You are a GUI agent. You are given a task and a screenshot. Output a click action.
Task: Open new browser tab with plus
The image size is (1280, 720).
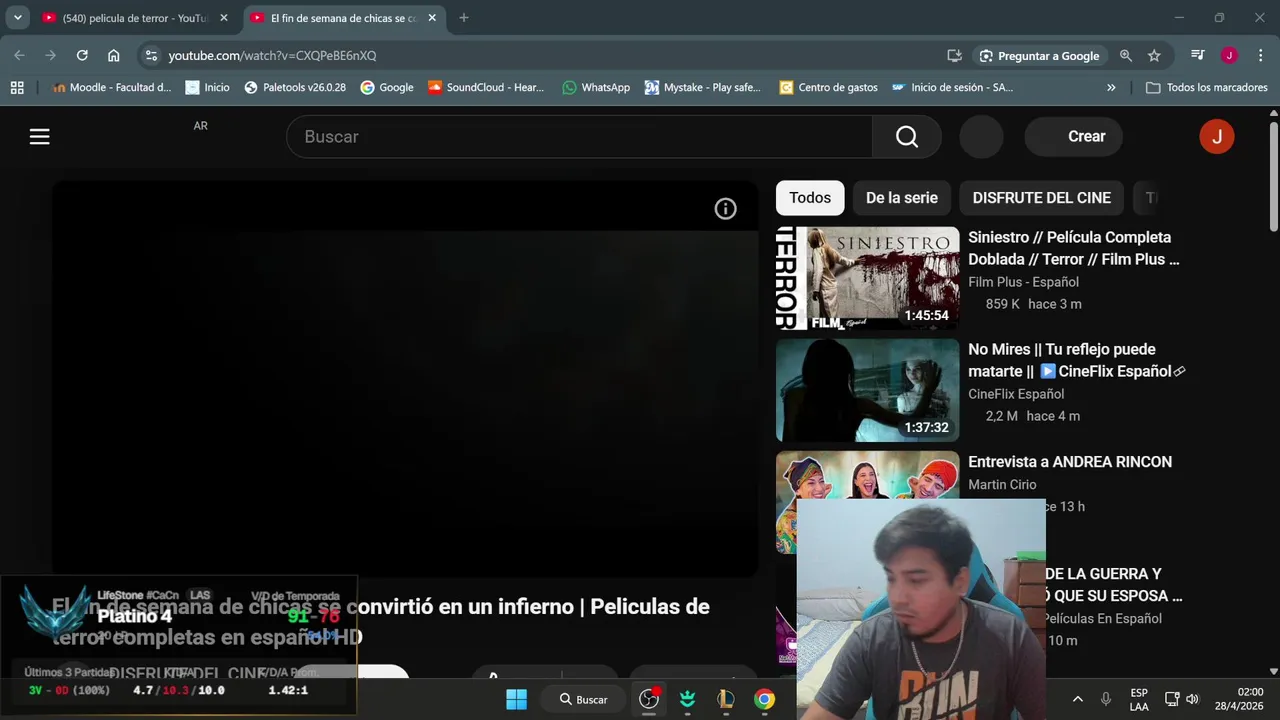pos(463,18)
